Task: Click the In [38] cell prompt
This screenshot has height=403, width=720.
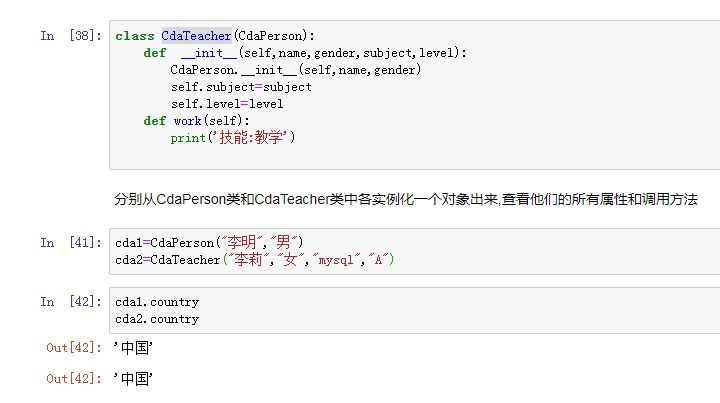Action: point(70,36)
